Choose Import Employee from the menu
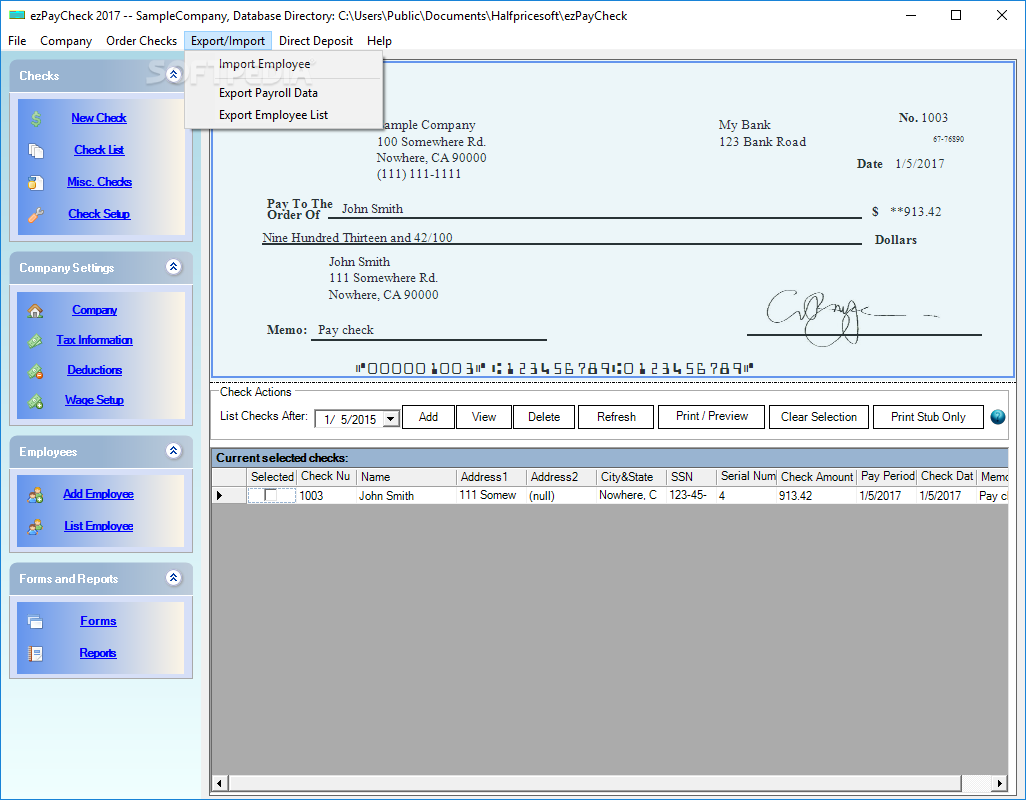This screenshot has height=800, width=1026. tap(283, 64)
